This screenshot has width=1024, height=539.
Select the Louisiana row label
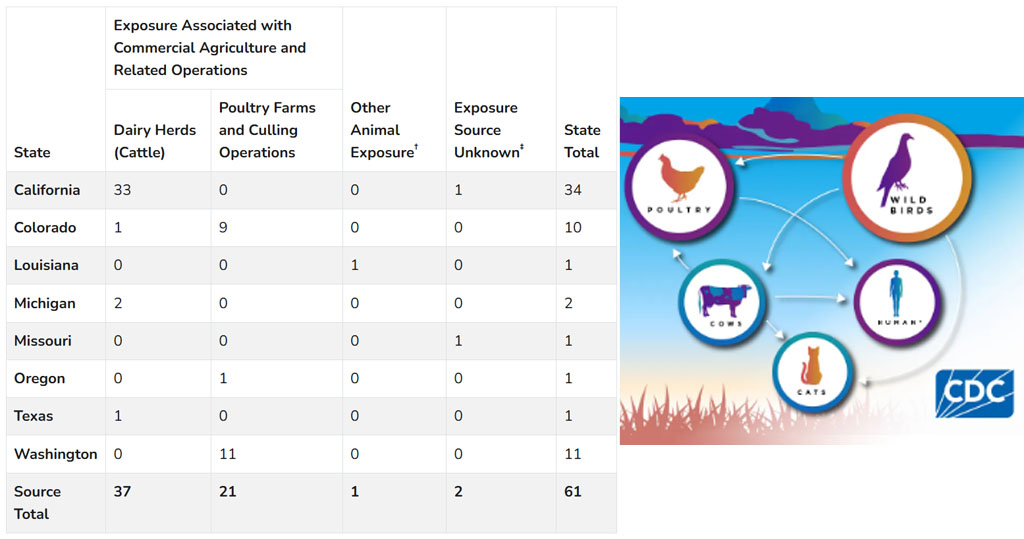point(45,265)
